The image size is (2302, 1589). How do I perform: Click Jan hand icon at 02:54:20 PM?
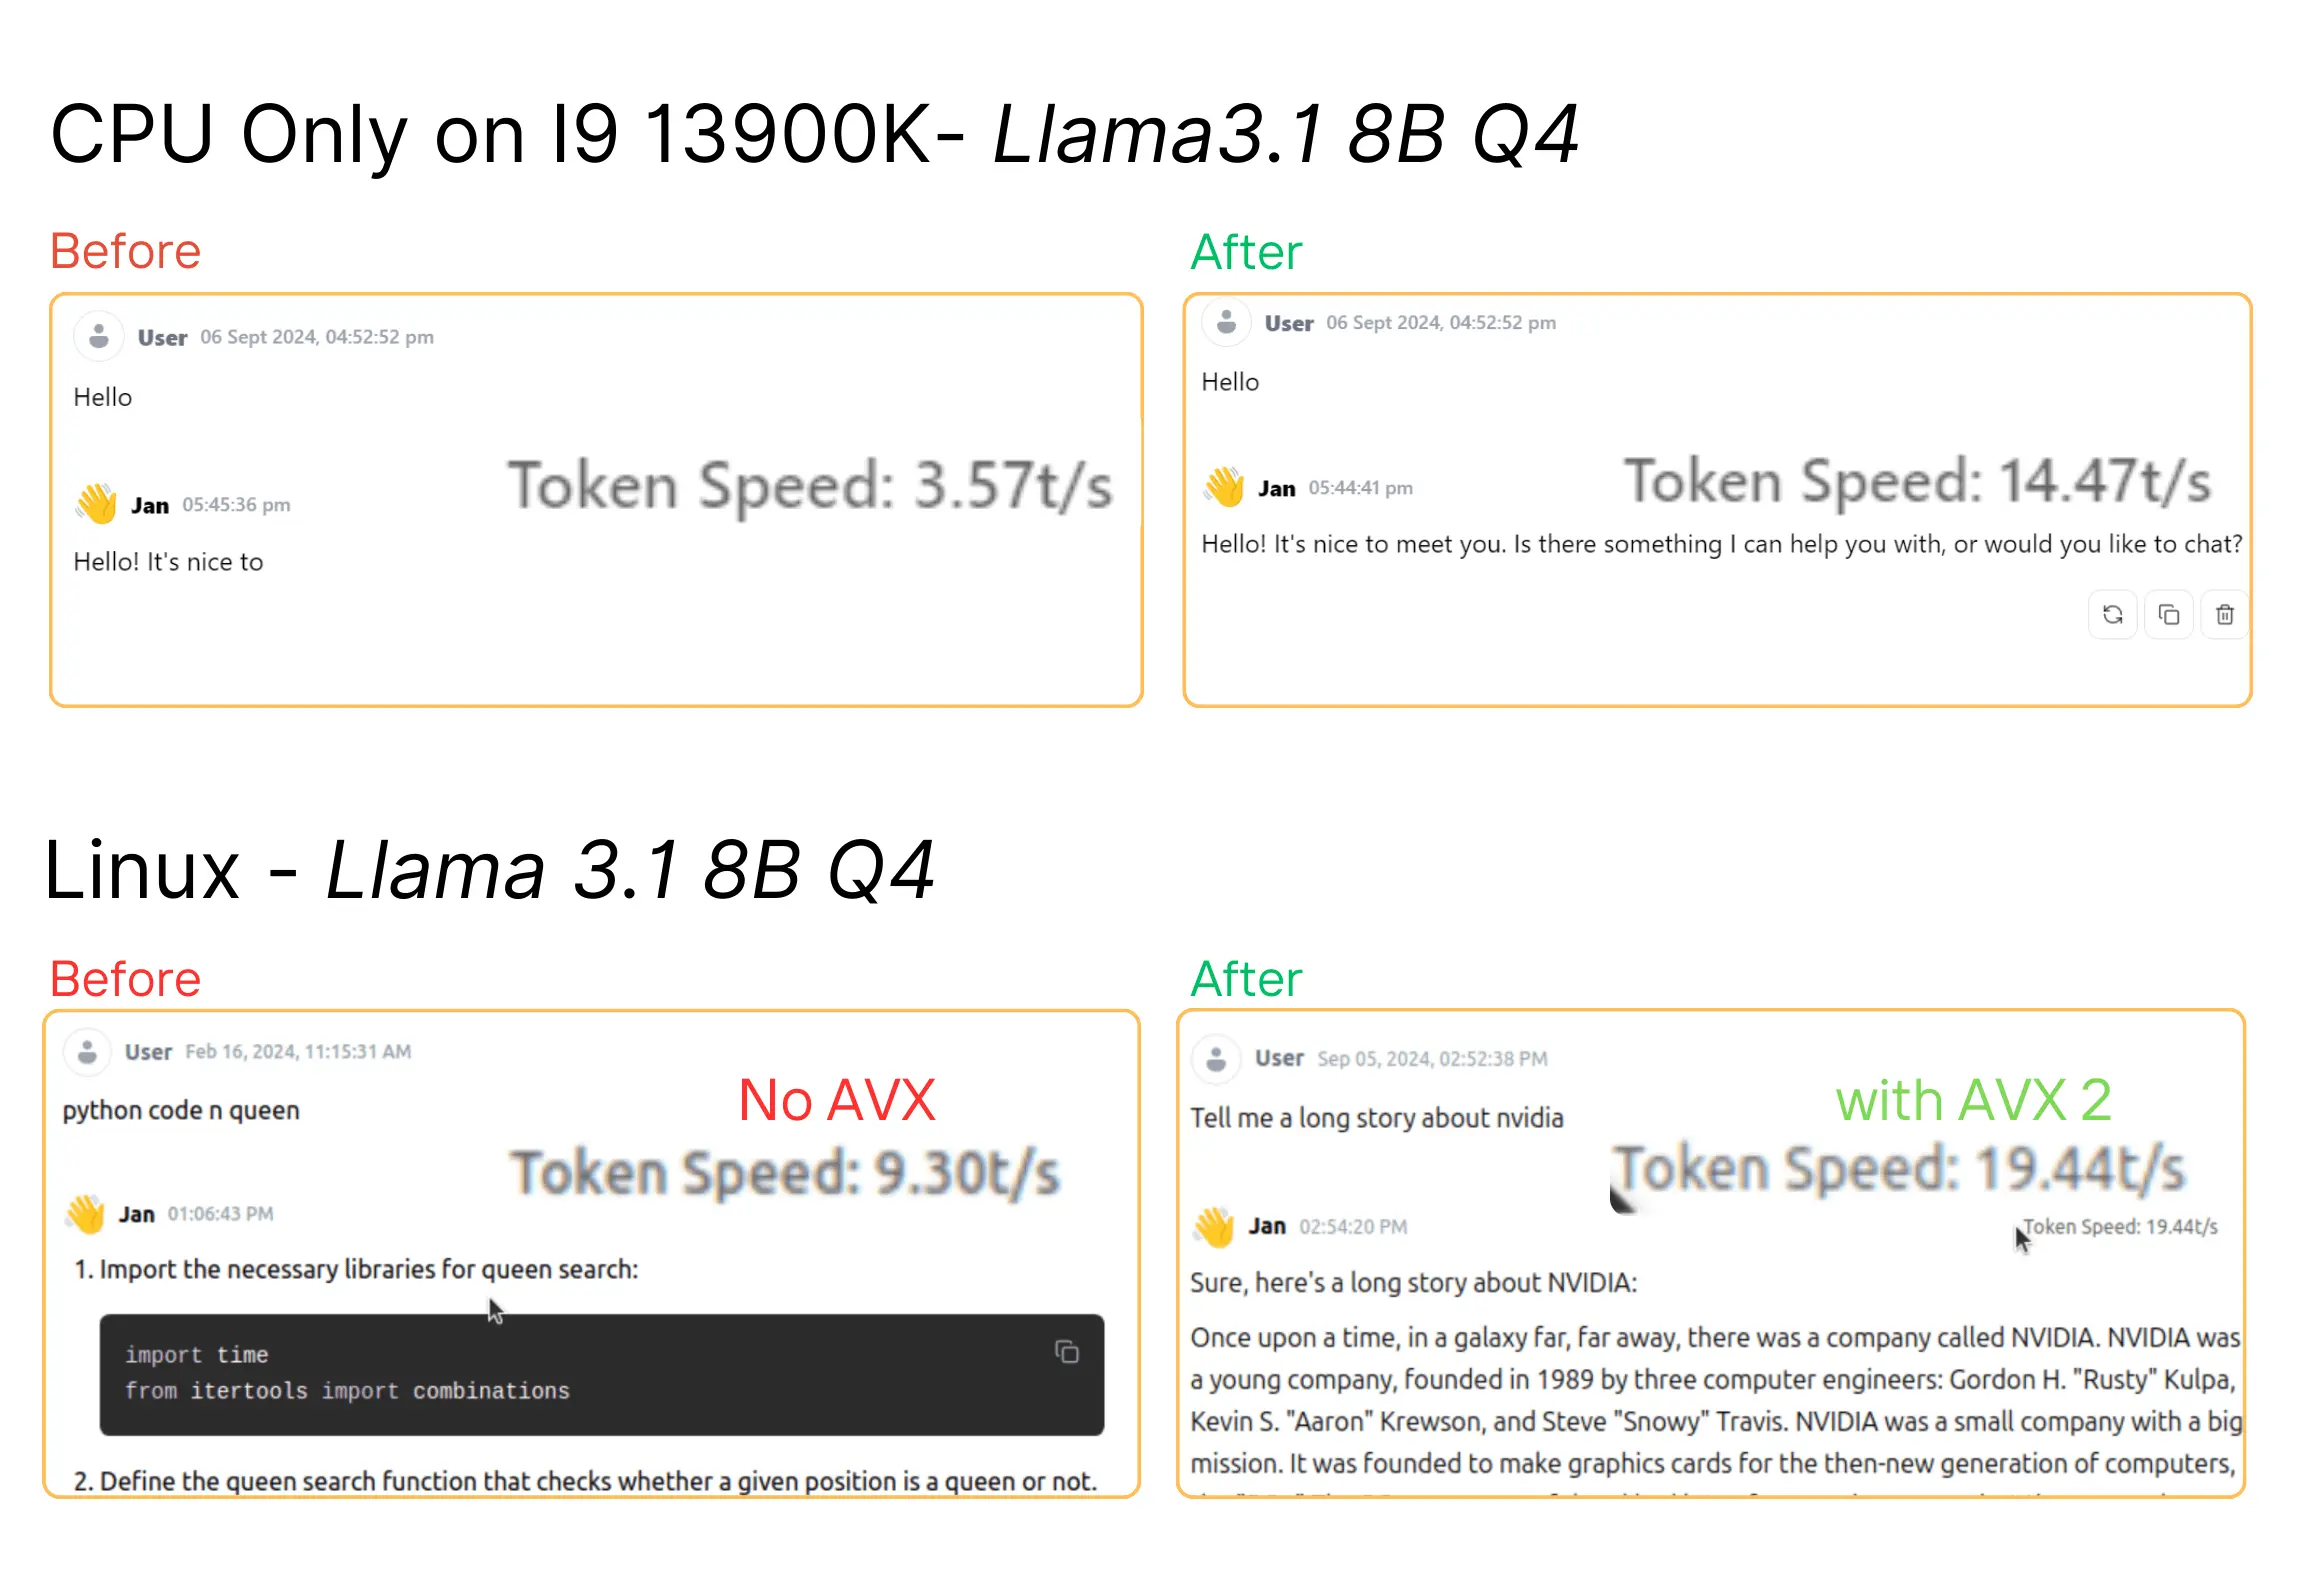click(x=1215, y=1226)
